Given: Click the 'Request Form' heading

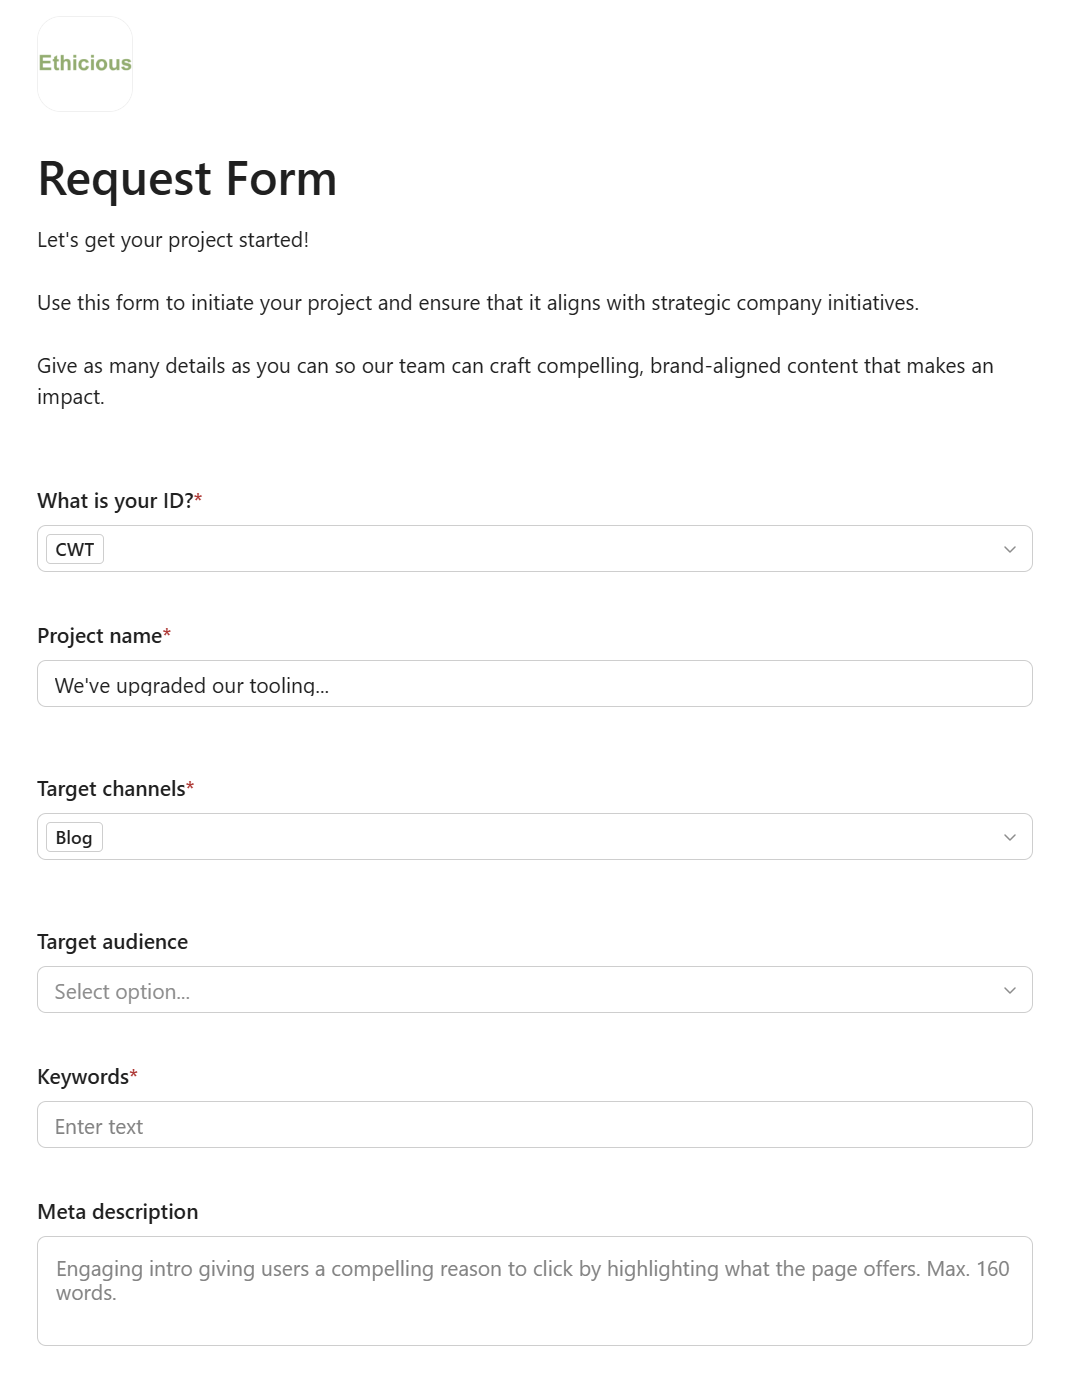Looking at the screenshot, I should click(x=187, y=179).
